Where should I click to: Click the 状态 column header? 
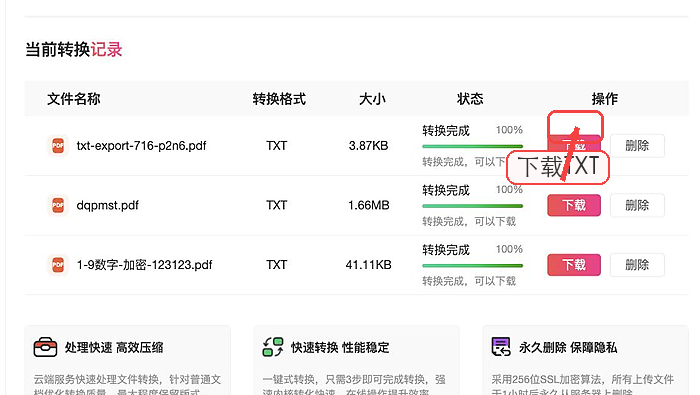470,99
